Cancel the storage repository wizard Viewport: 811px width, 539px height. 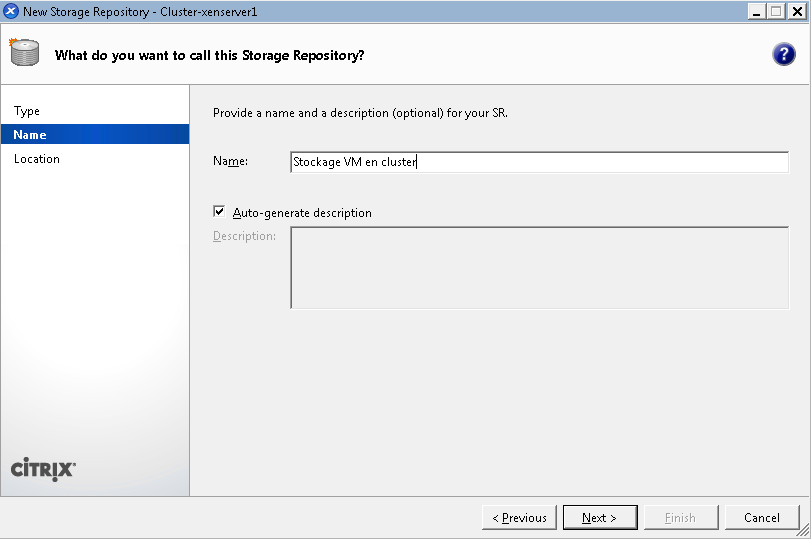point(761,518)
